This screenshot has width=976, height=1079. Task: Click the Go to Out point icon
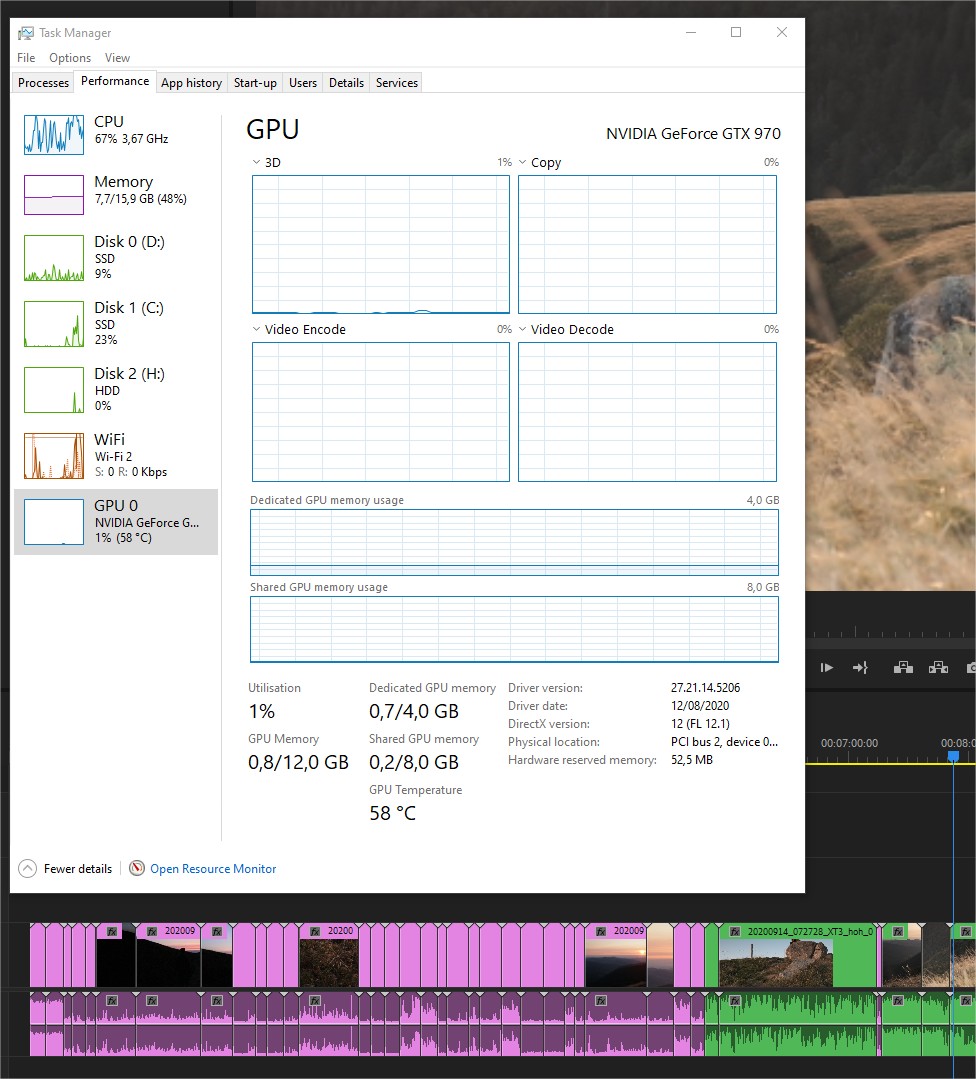coord(860,667)
